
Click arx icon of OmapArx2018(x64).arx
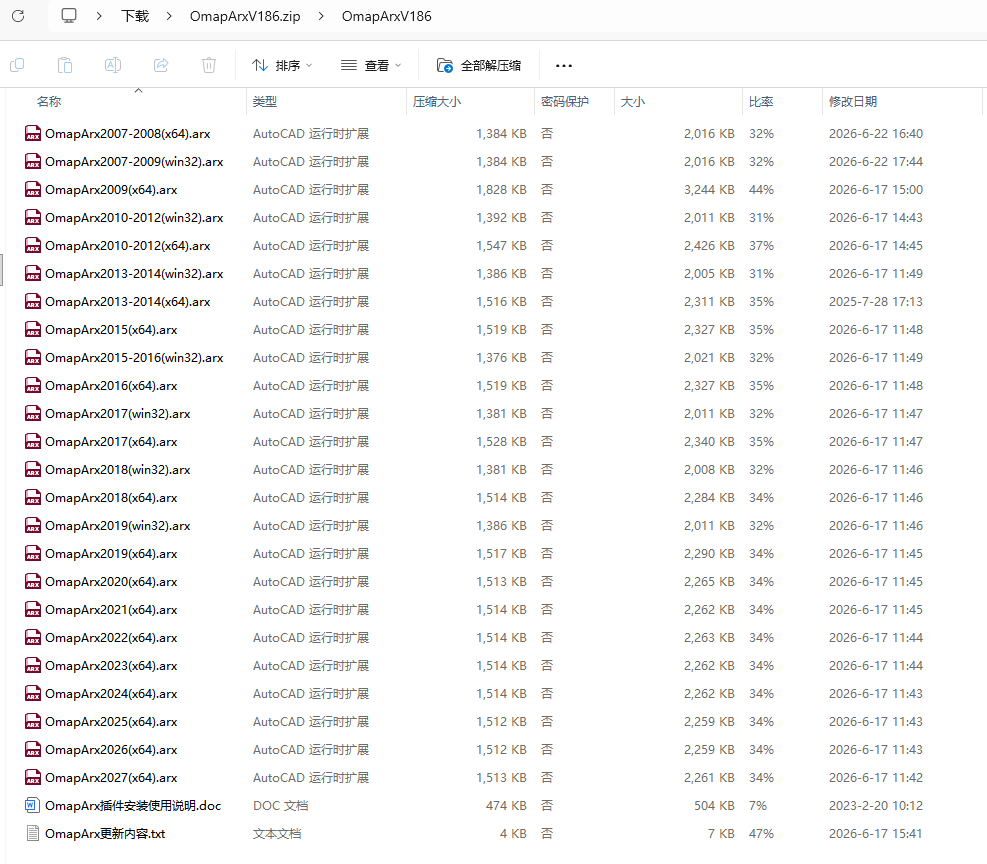coord(33,498)
